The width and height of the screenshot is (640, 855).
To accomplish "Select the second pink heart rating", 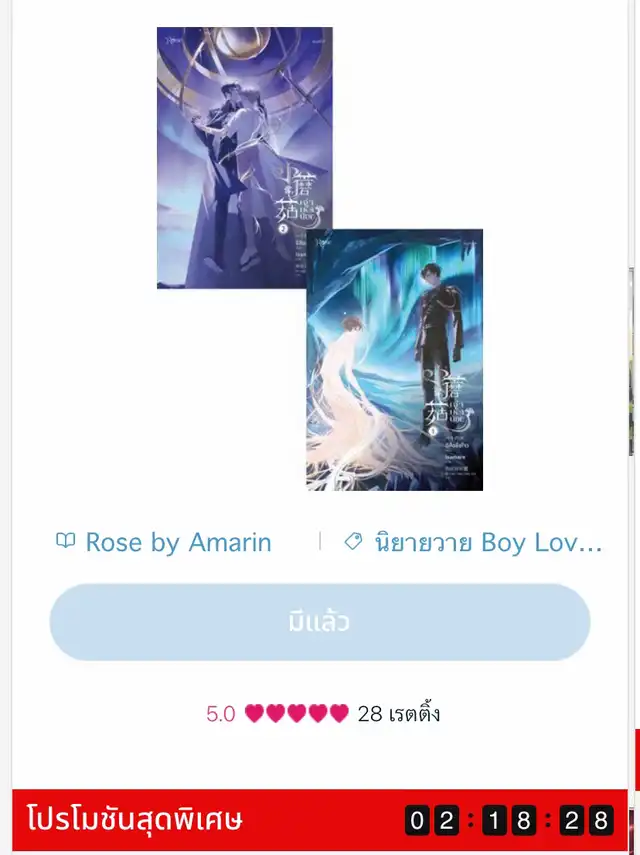I will tap(275, 713).
